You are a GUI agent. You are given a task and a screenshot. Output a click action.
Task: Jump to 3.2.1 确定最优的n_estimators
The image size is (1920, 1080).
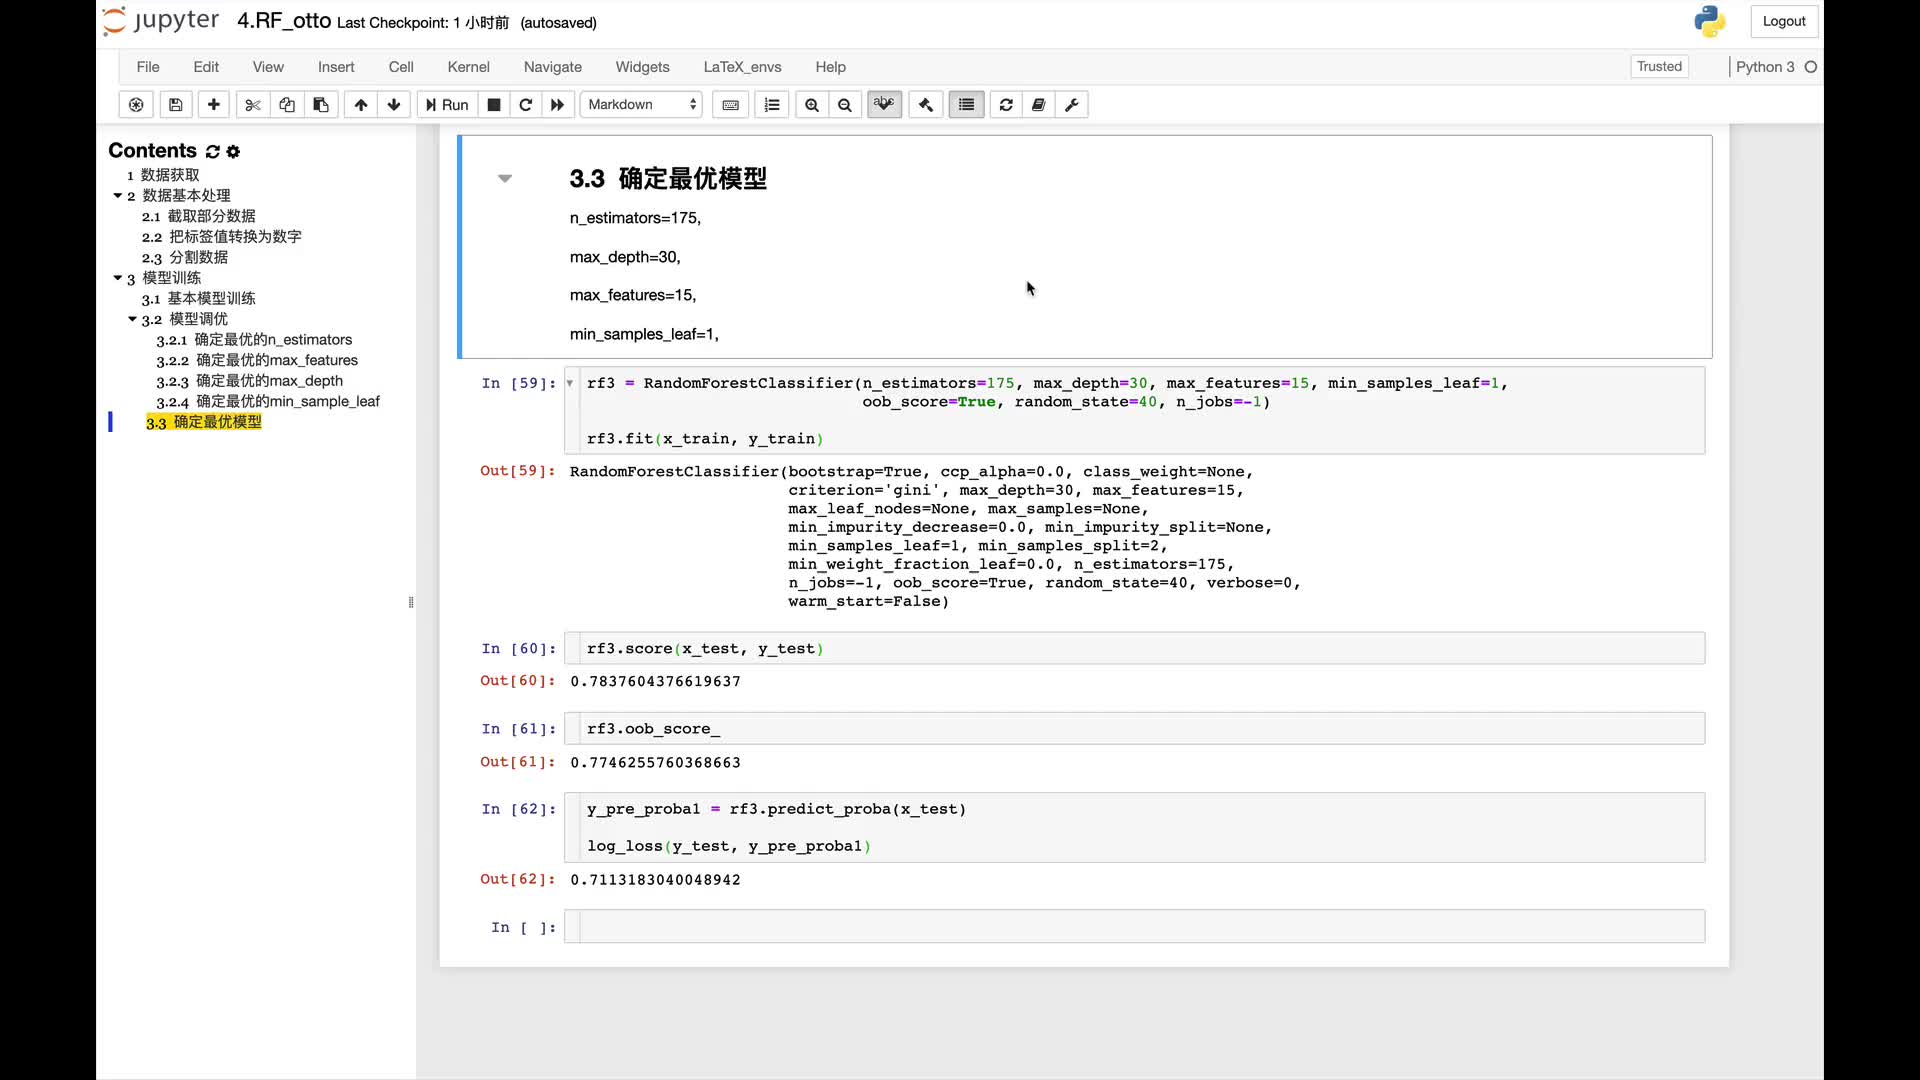[254, 340]
